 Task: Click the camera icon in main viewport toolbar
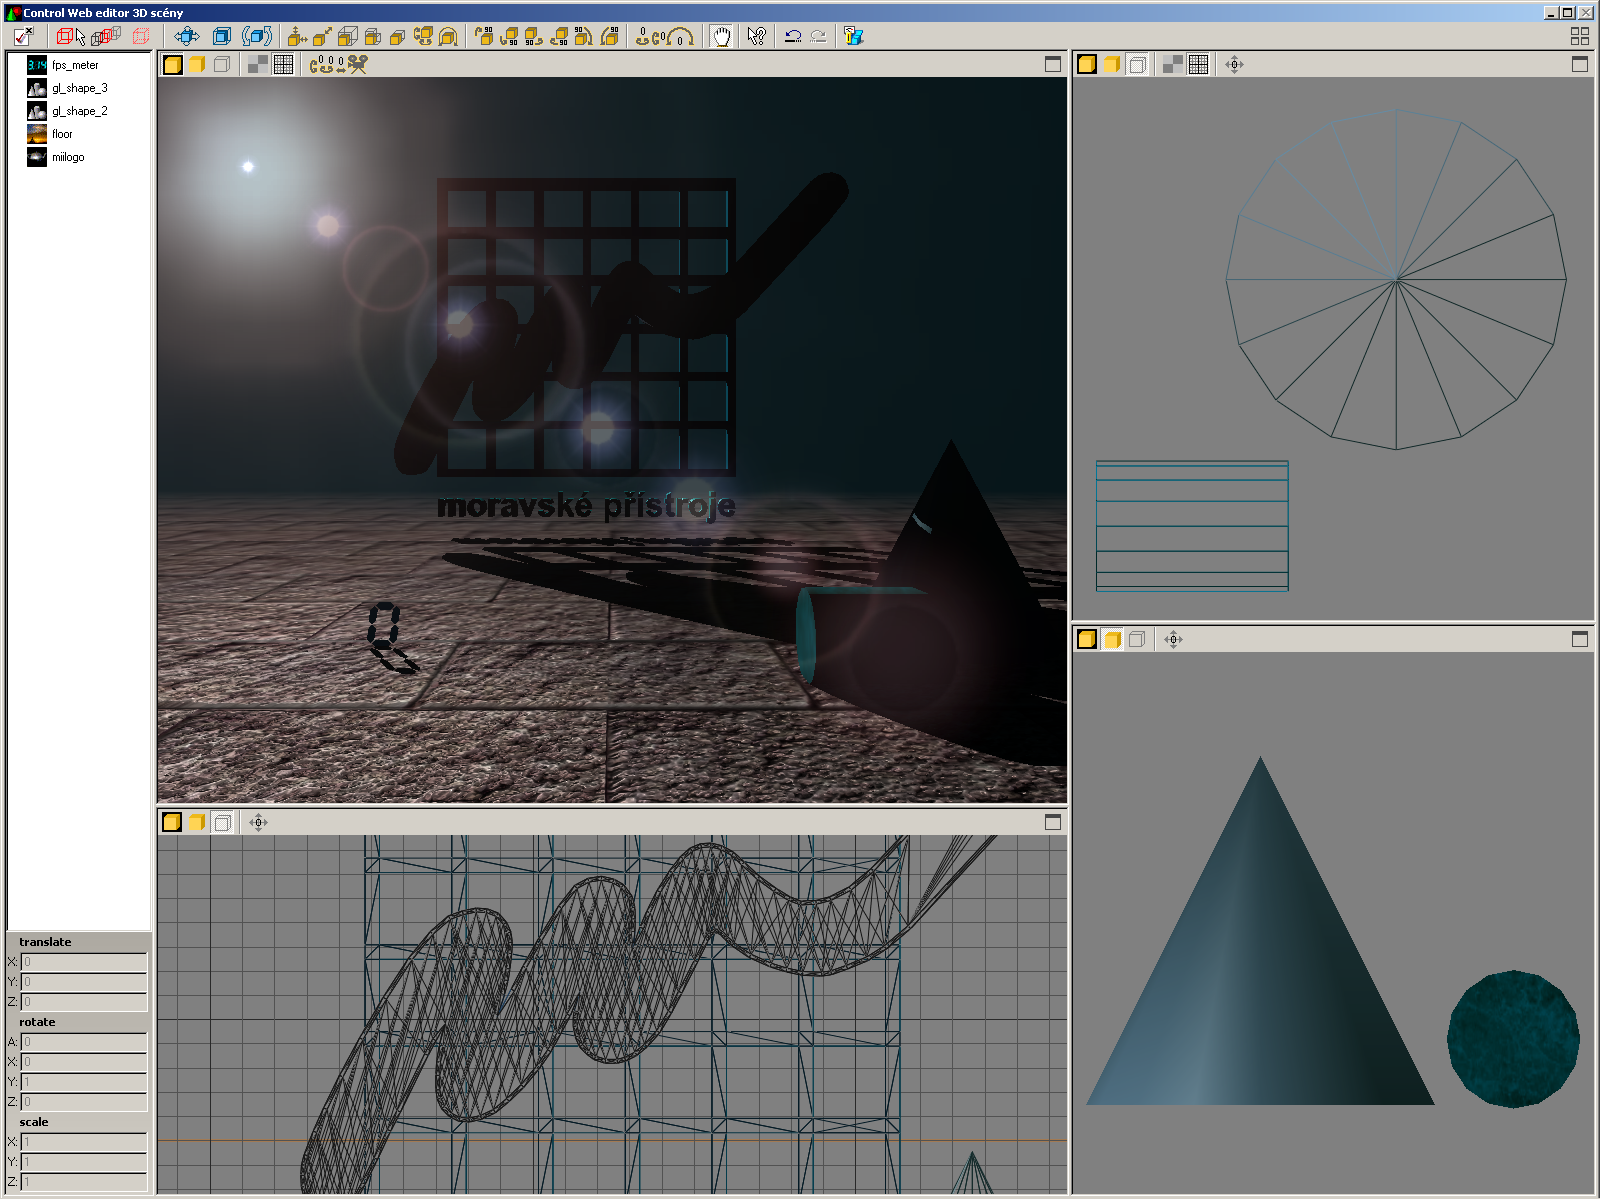(x=357, y=65)
